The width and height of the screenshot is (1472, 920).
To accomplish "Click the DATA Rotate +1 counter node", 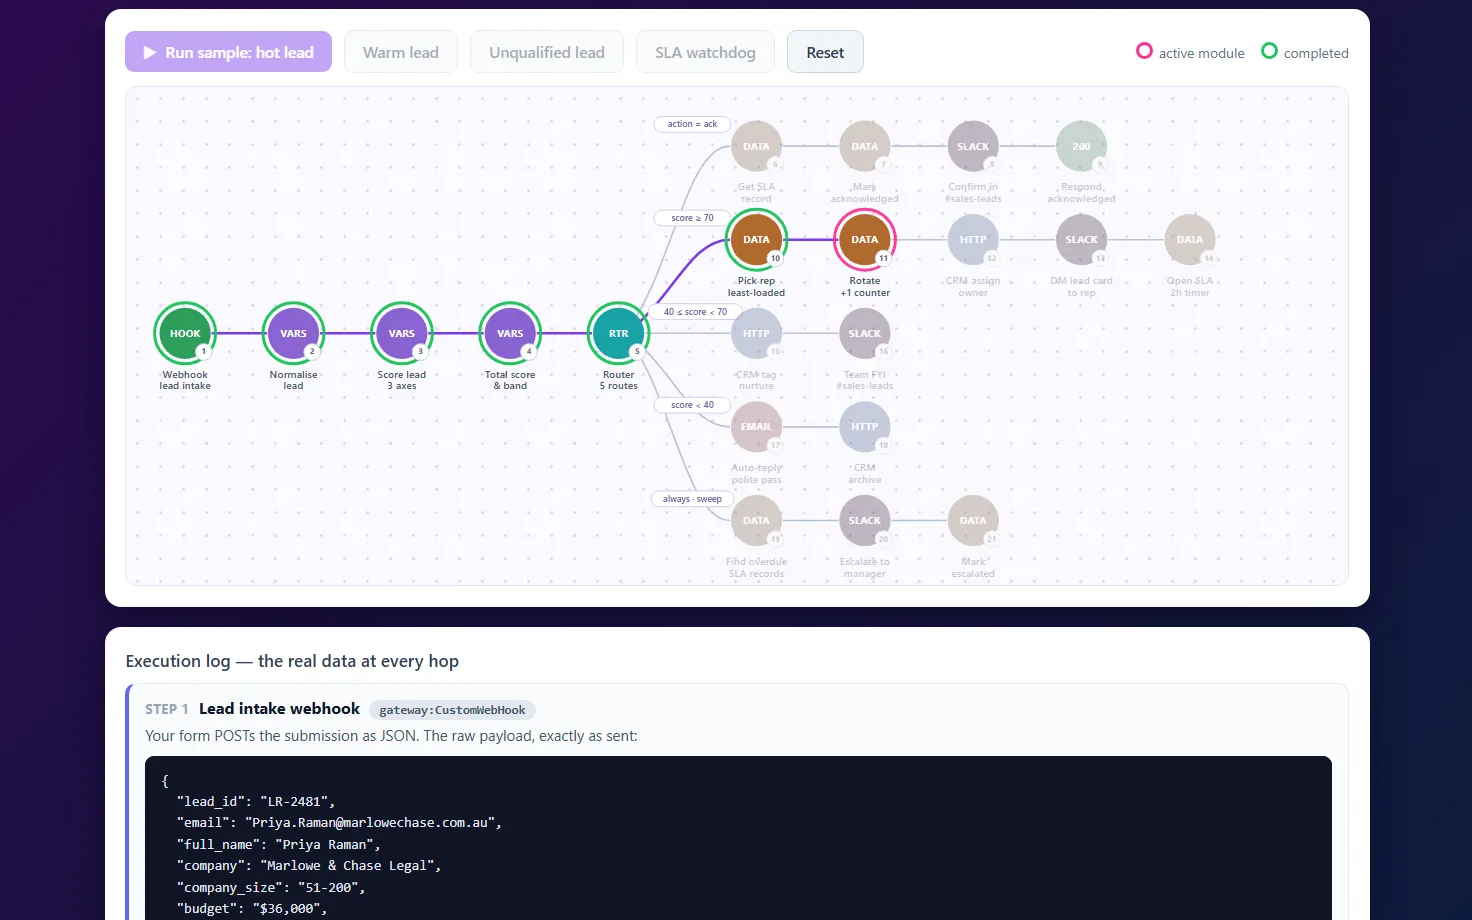I will (x=865, y=240).
